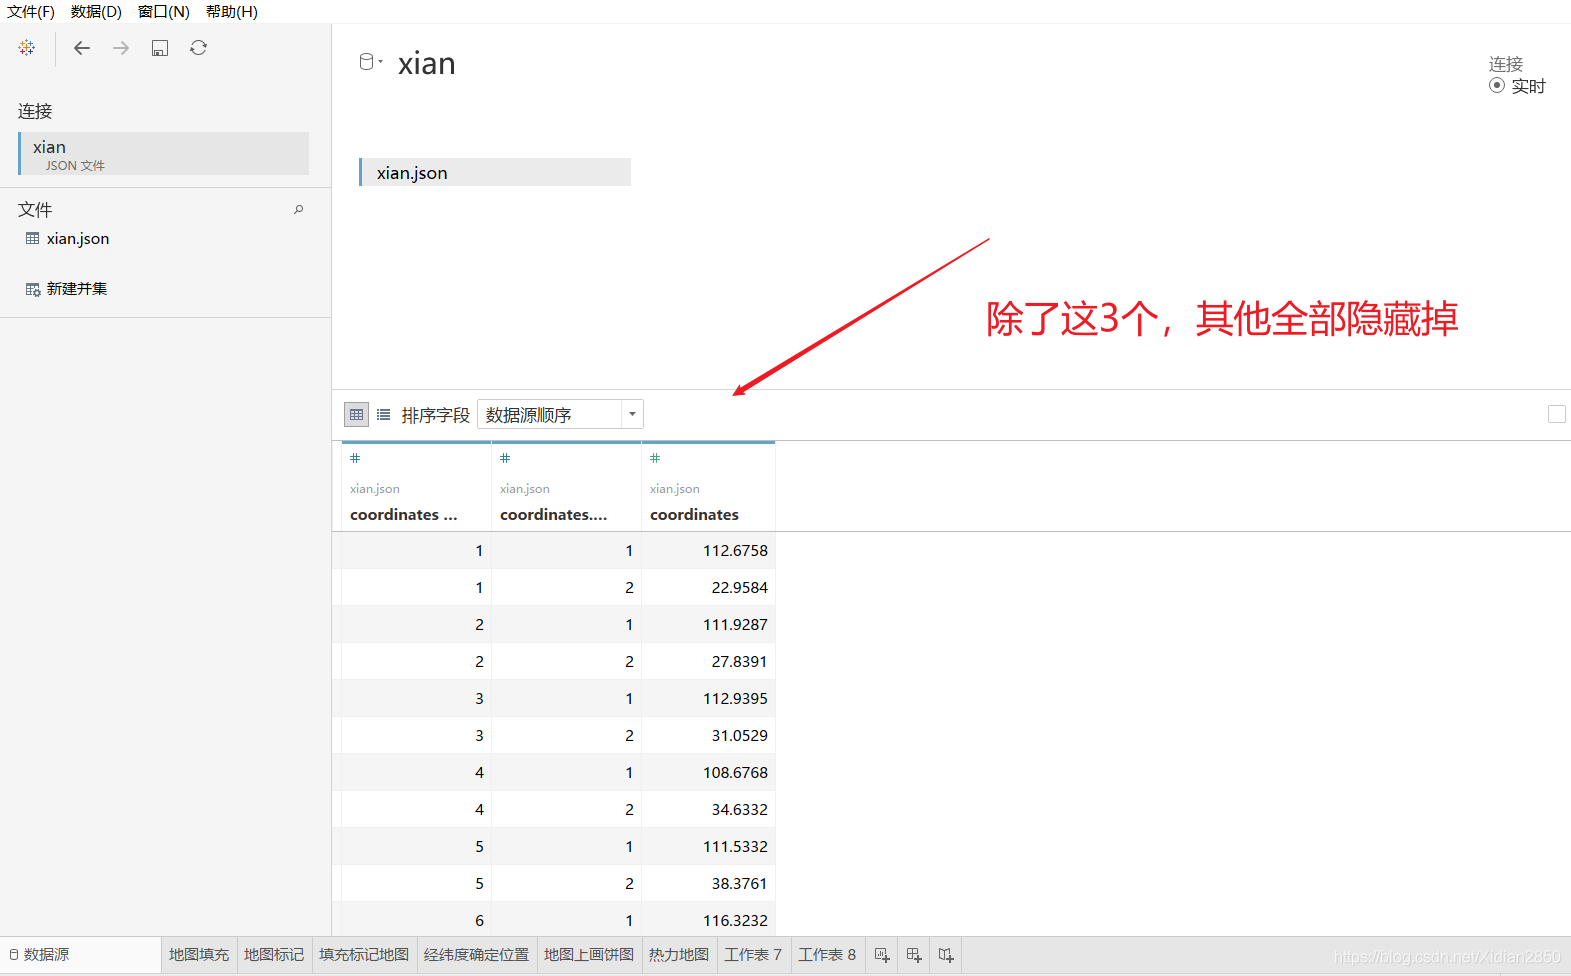Click the new story icon
This screenshot has width=1571, height=976.
pos(946,955)
